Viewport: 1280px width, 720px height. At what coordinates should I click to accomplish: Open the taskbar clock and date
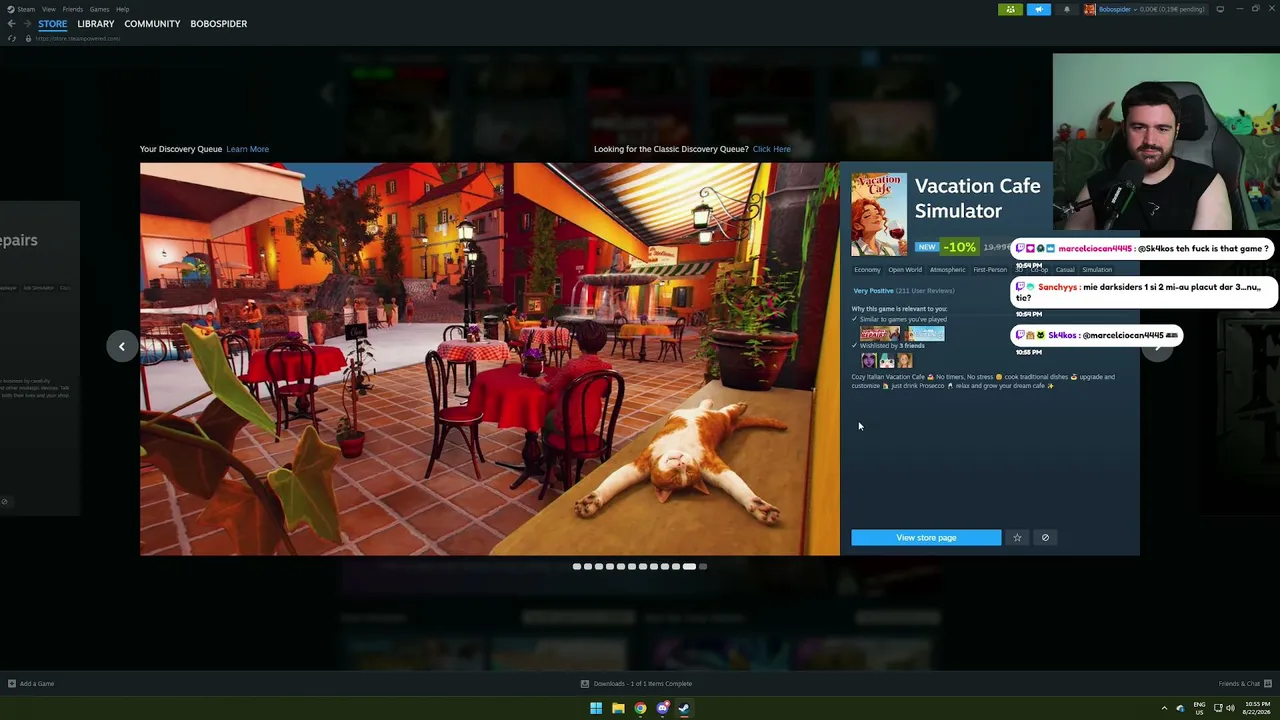point(1257,708)
